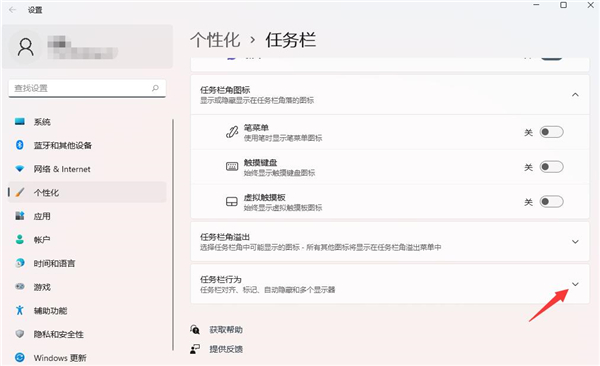The image size is (600, 366).
Task: Click the virtual touchpad icon
Action: point(232,202)
